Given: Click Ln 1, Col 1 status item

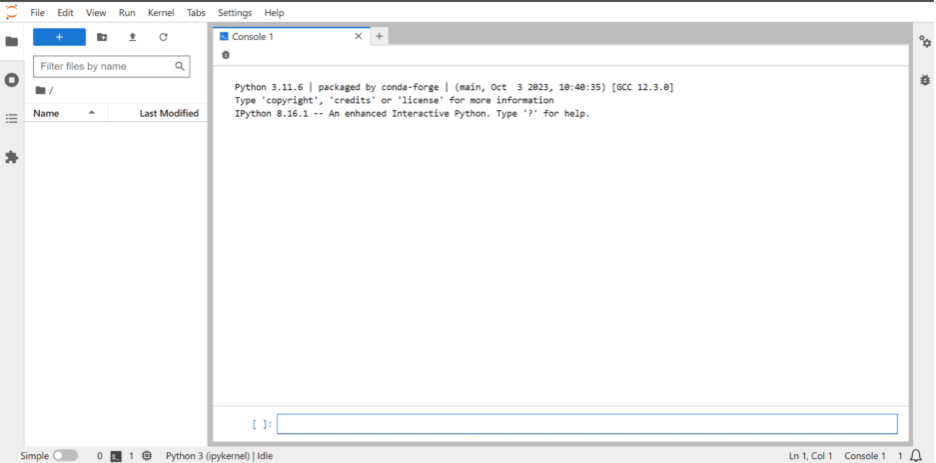Looking at the screenshot, I should click(x=811, y=456).
